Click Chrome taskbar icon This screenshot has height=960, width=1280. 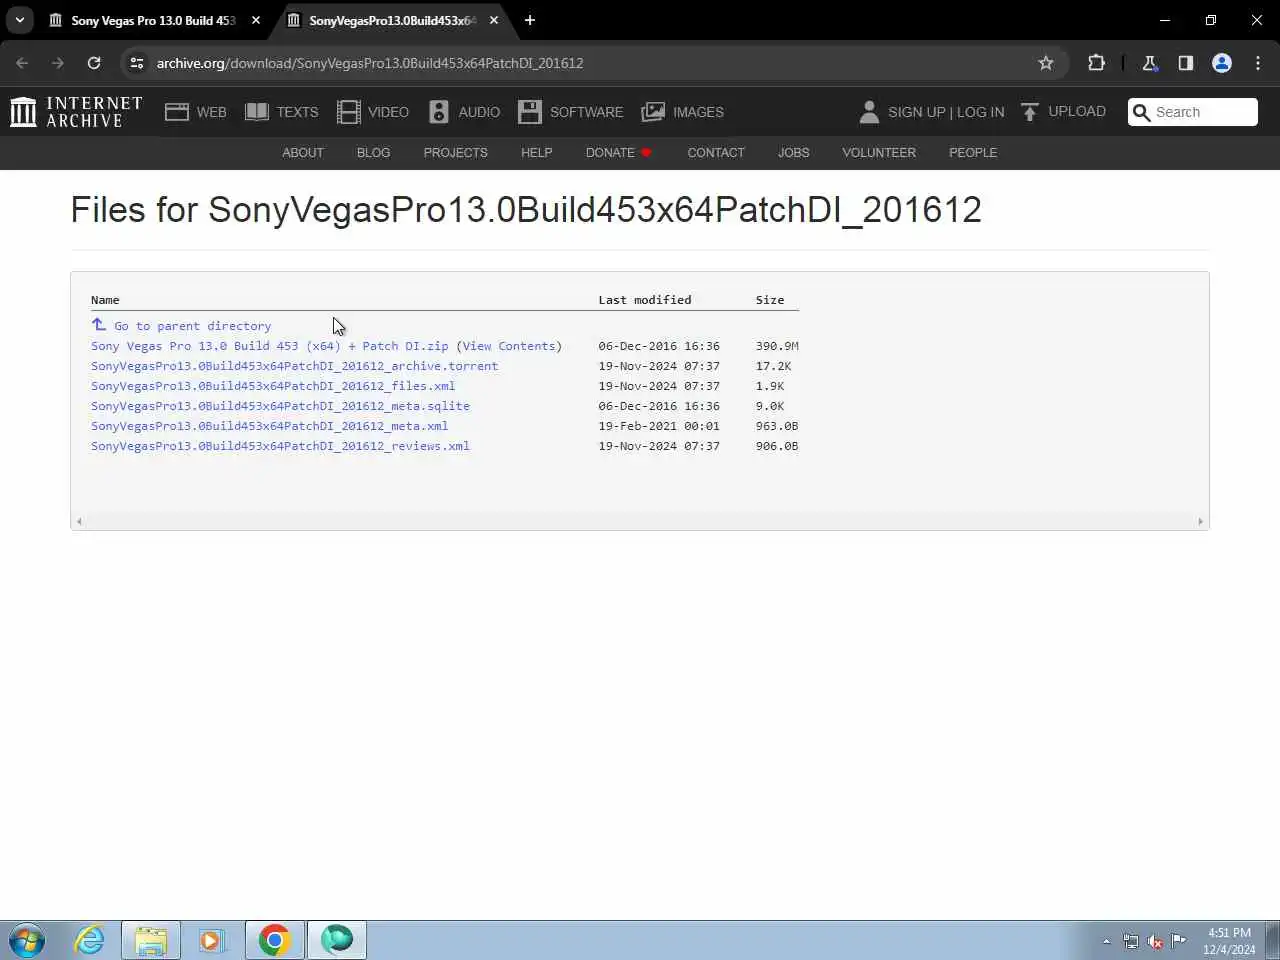click(x=274, y=940)
